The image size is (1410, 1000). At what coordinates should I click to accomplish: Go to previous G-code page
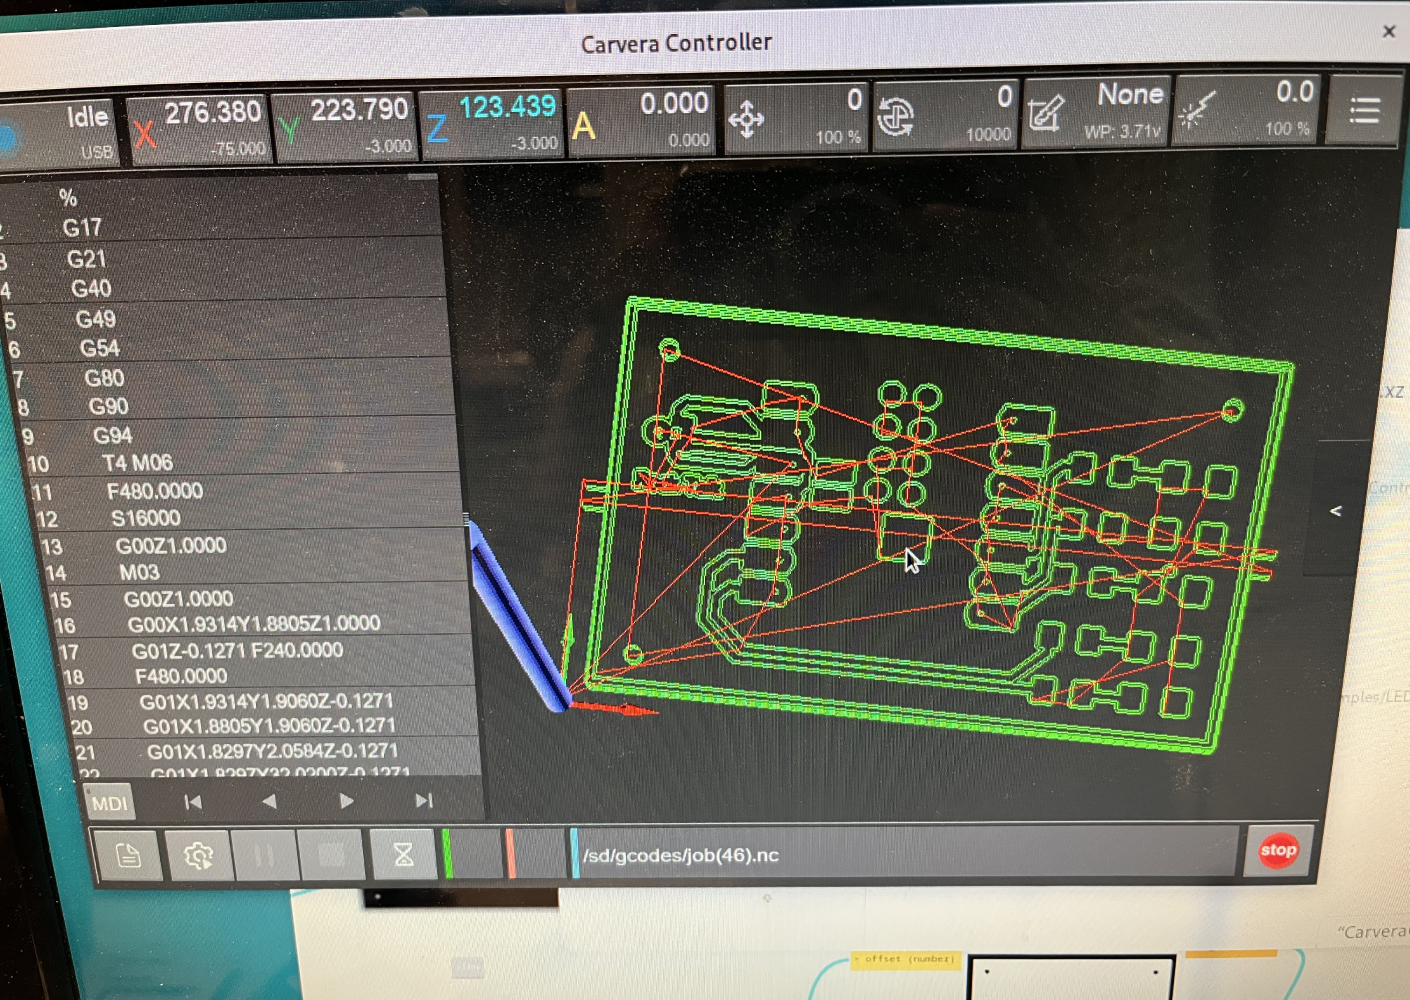tap(269, 801)
